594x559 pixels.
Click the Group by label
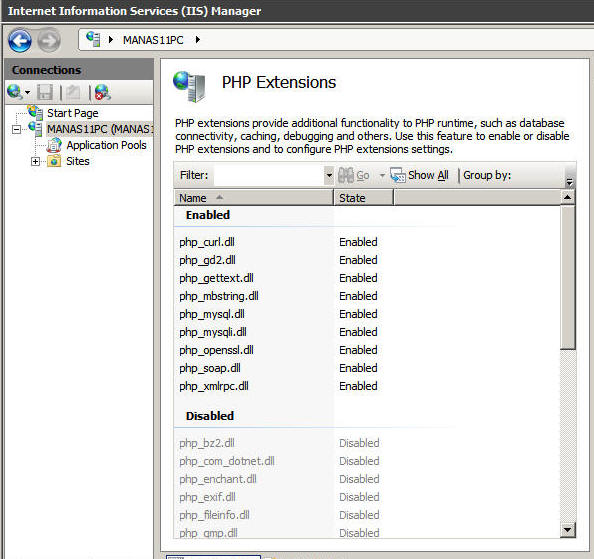tap(487, 175)
